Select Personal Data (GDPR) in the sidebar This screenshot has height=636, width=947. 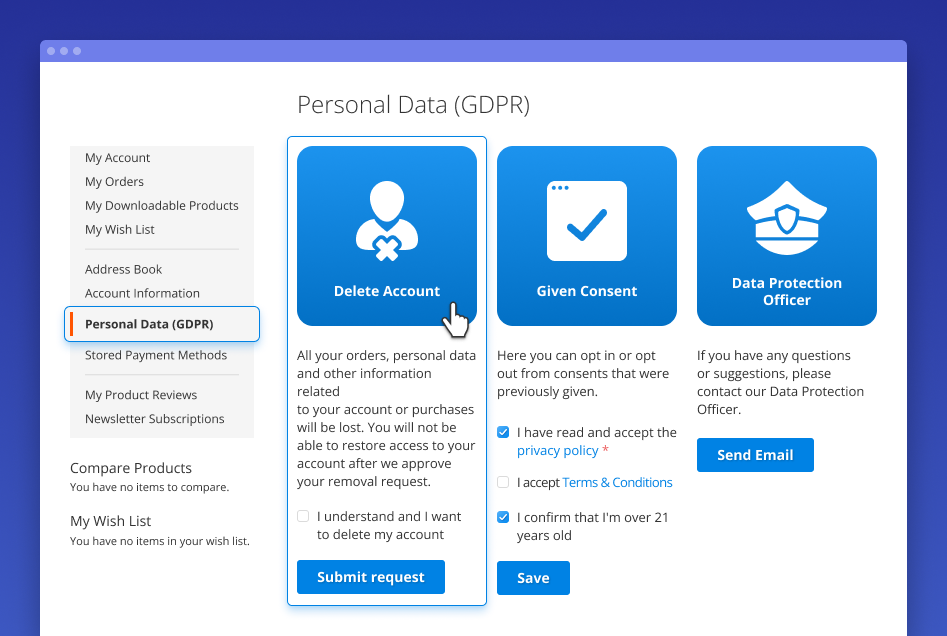[x=152, y=323]
